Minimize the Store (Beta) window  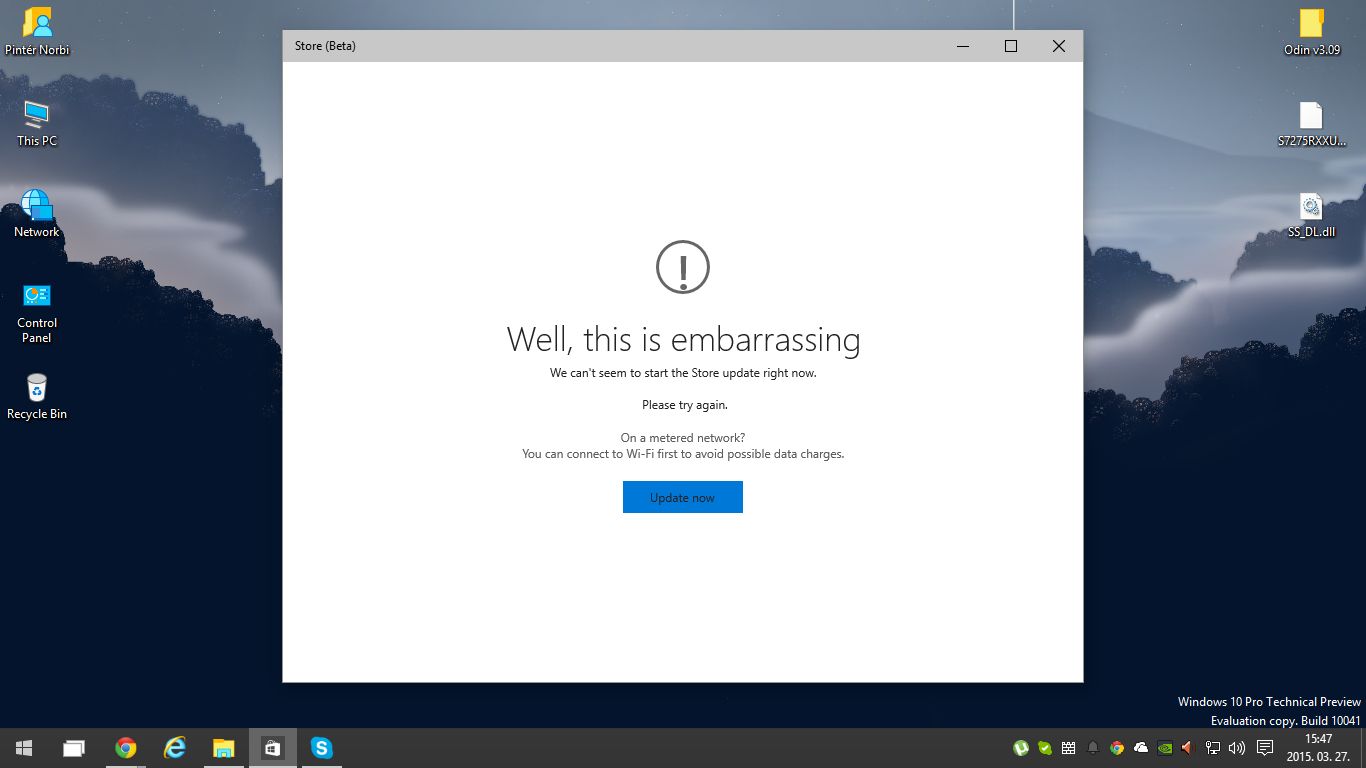click(x=963, y=46)
